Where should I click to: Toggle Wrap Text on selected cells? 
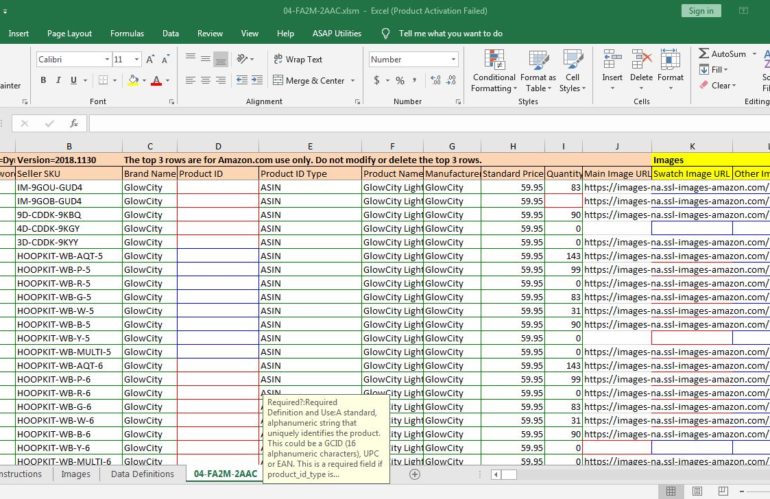(296, 60)
